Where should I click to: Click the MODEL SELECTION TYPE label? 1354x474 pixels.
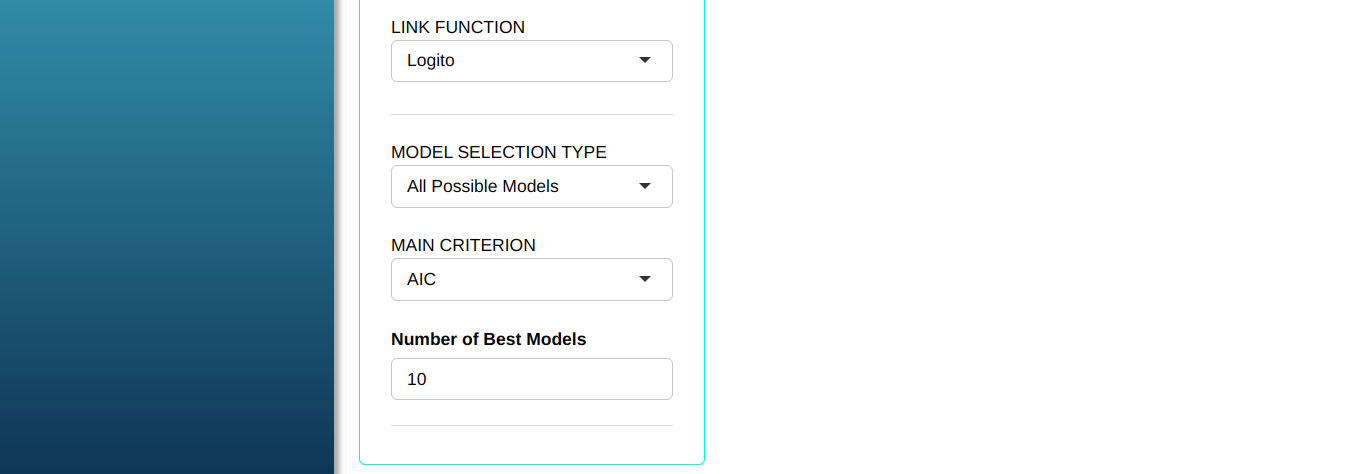click(499, 153)
